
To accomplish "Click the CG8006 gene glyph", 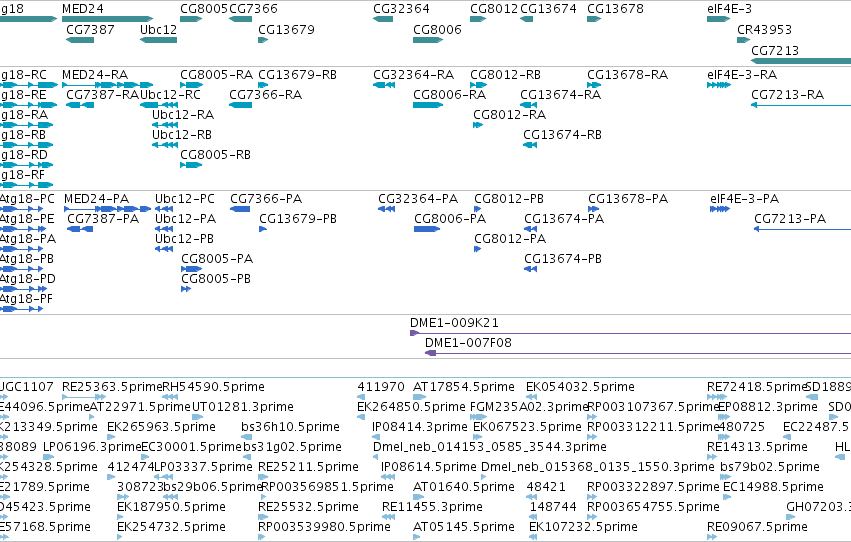I will click(428, 40).
